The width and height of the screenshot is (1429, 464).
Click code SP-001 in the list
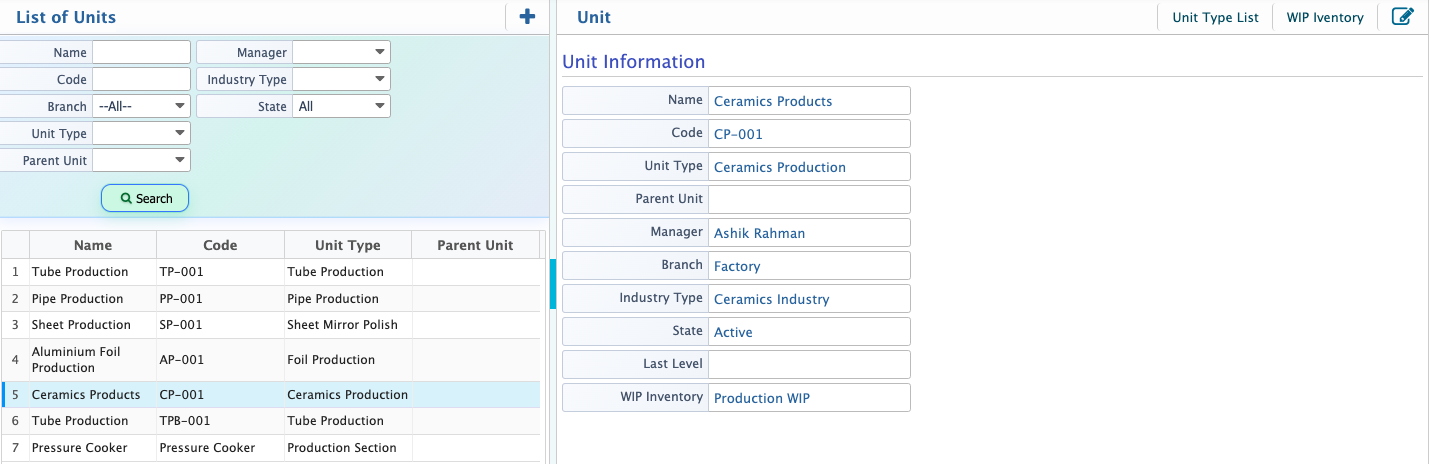tap(181, 325)
